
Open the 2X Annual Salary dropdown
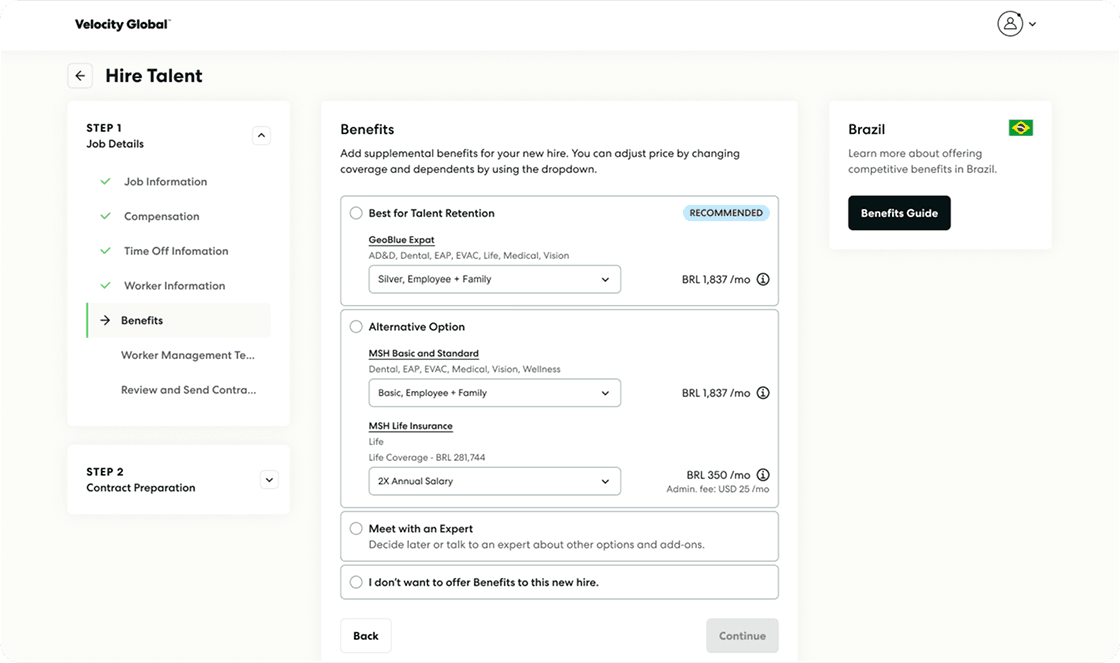pos(494,481)
